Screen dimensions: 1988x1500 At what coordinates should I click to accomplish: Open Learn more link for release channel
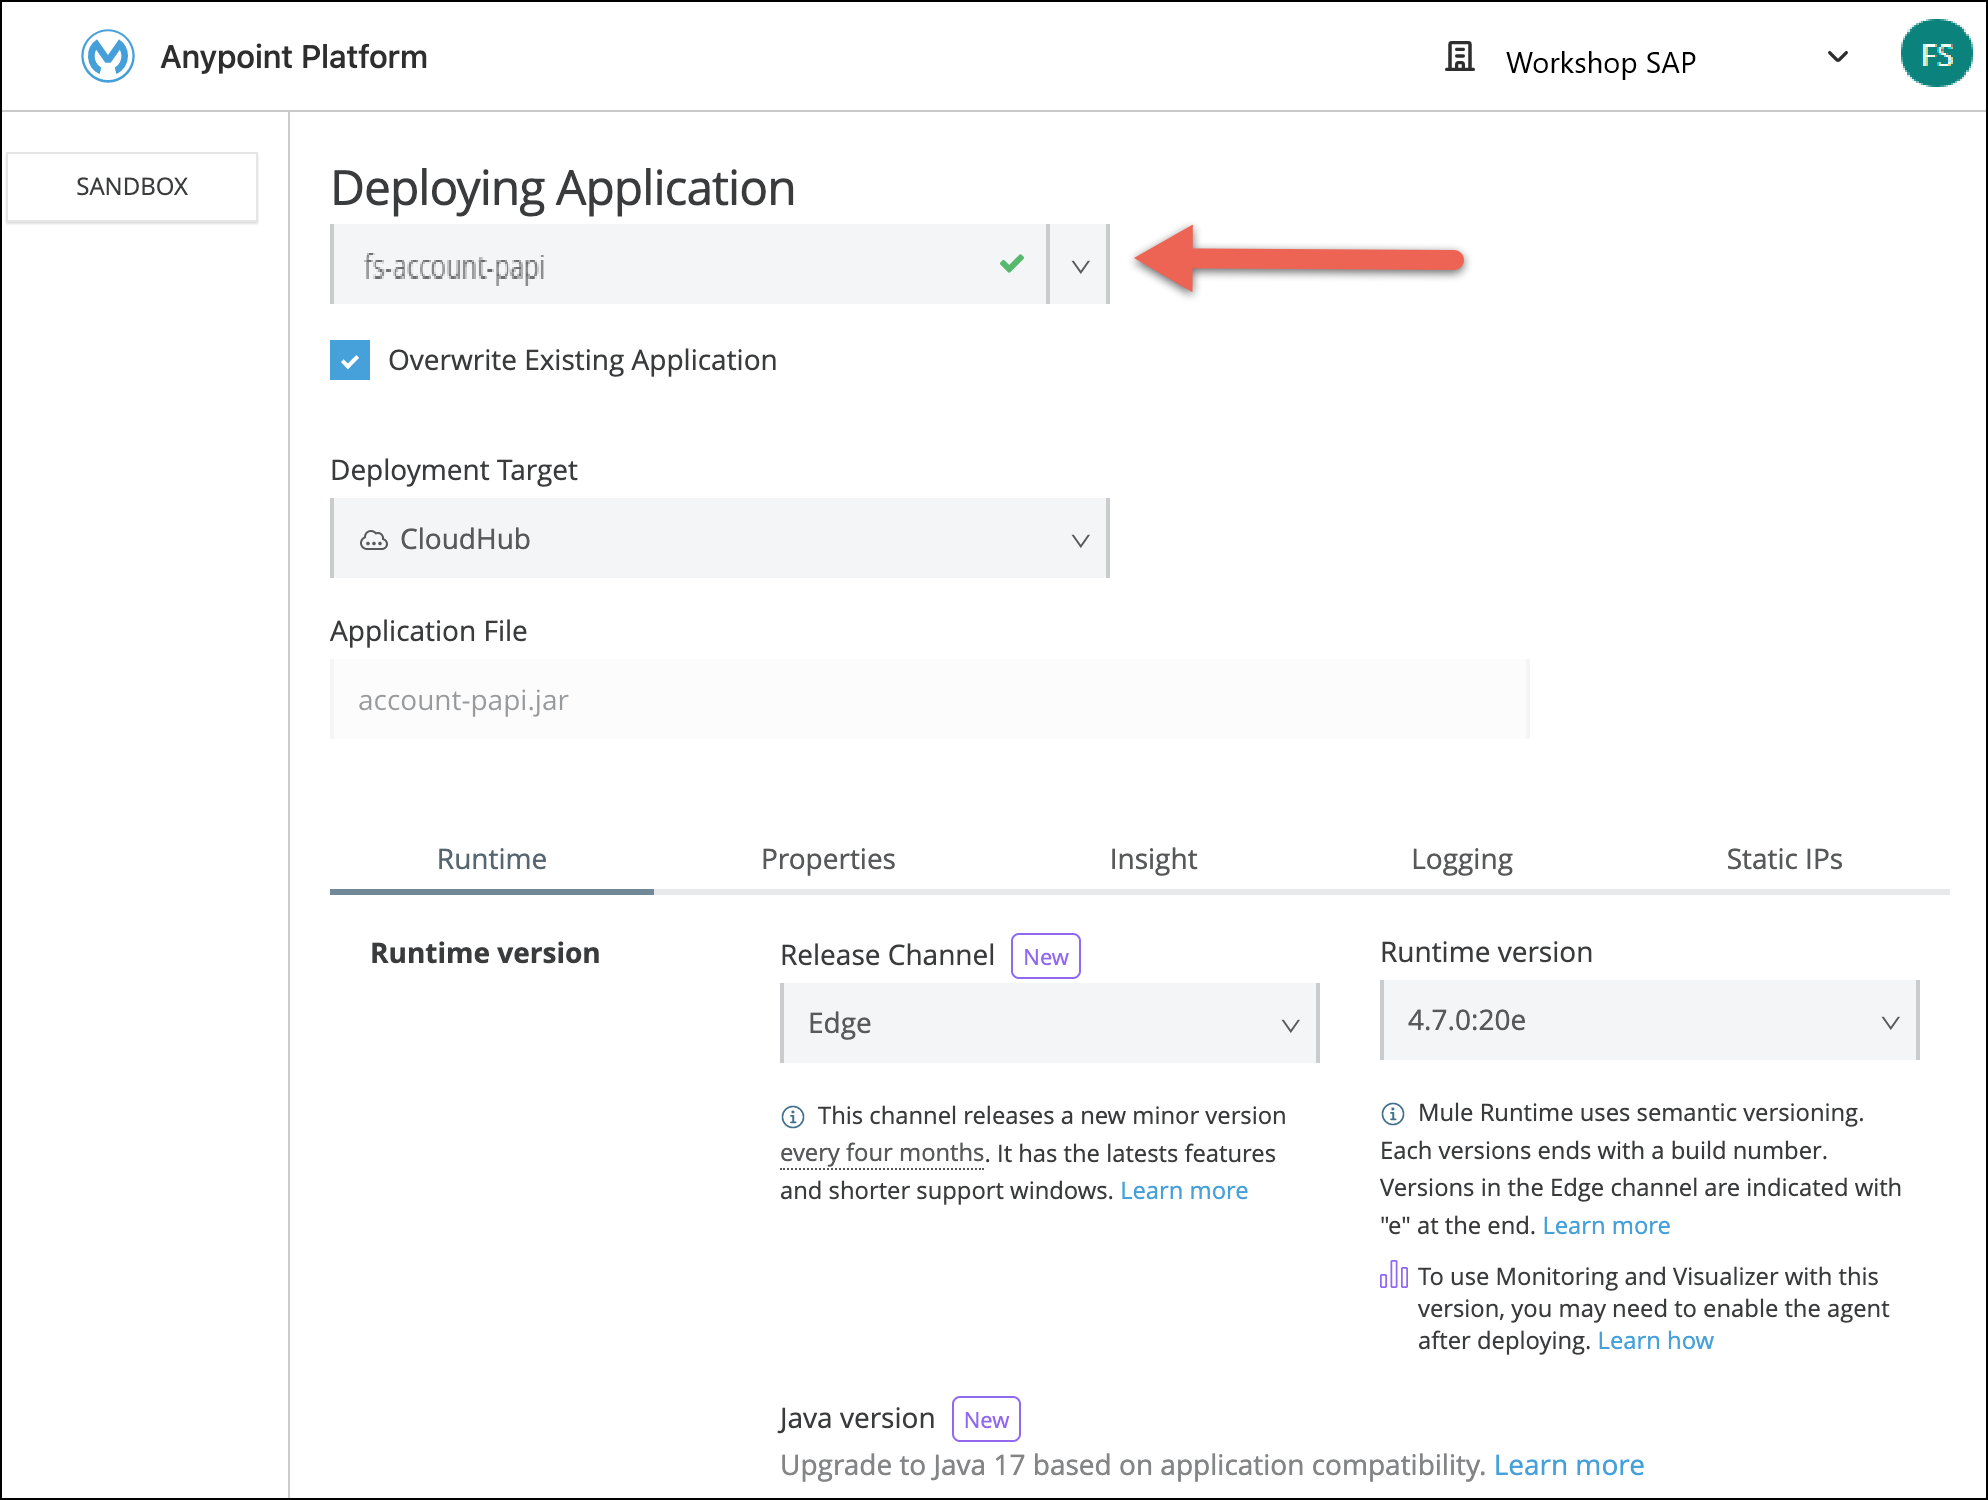tap(1184, 1191)
